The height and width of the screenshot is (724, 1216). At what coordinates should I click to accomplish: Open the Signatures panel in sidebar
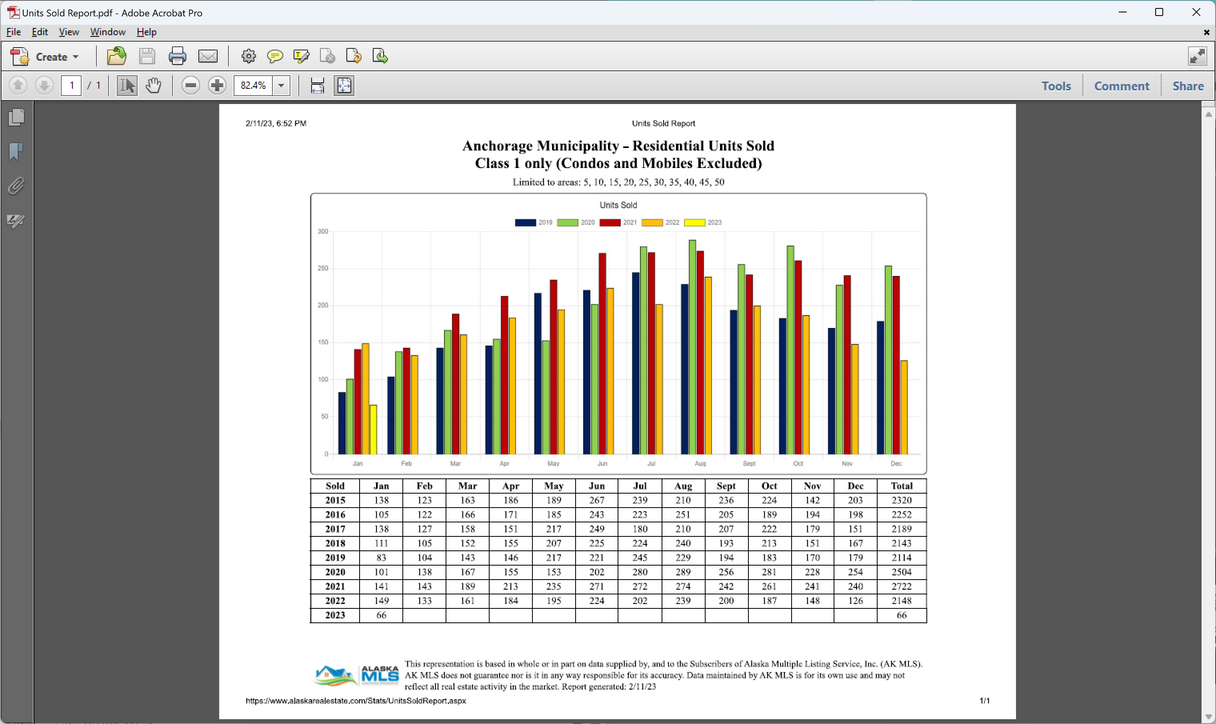[16, 220]
